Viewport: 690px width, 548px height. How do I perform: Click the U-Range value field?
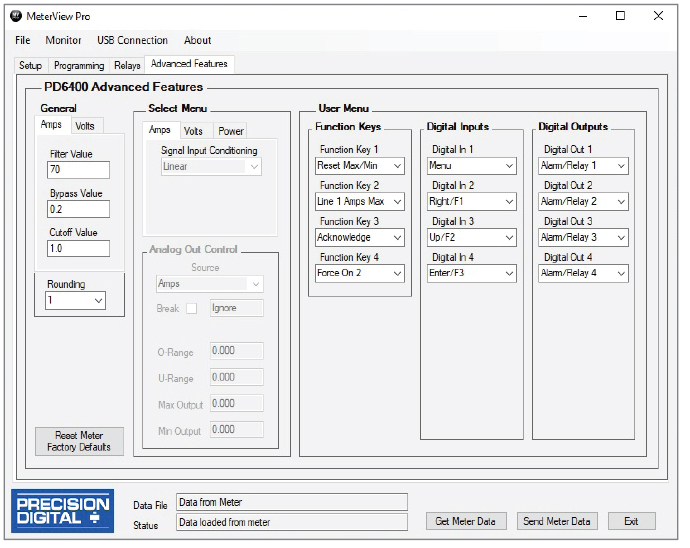237,377
